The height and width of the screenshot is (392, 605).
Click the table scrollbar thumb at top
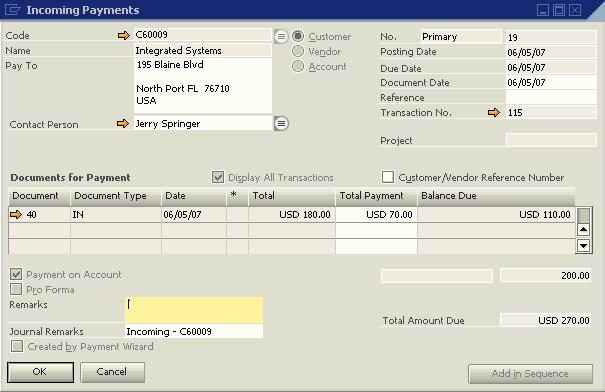pyautogui.click(x=583, y=215)
